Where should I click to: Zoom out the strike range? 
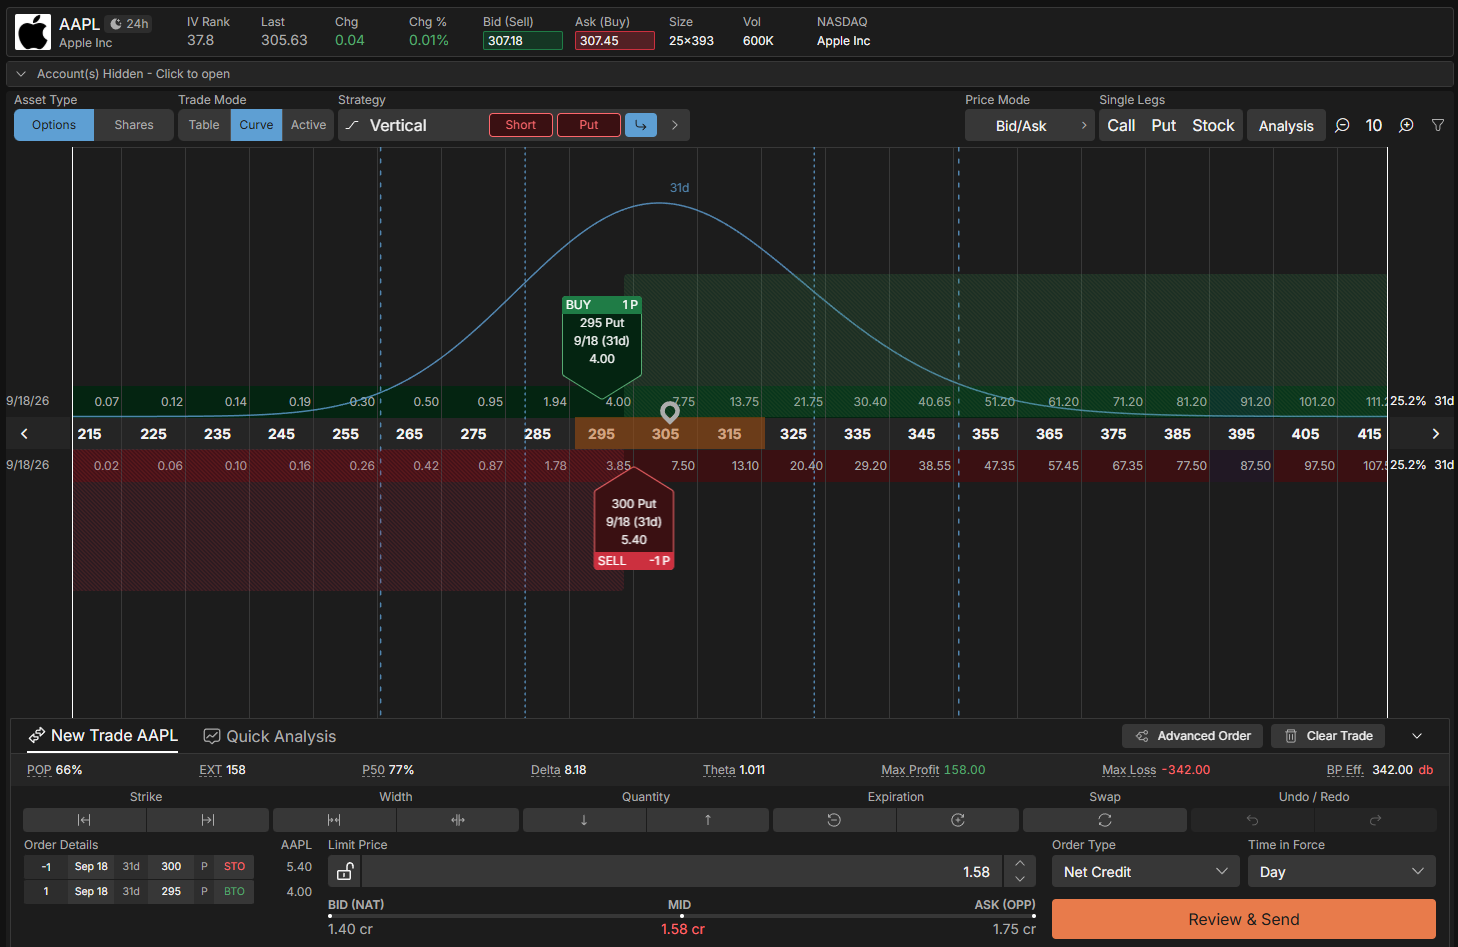click(x=1342, y=125)
